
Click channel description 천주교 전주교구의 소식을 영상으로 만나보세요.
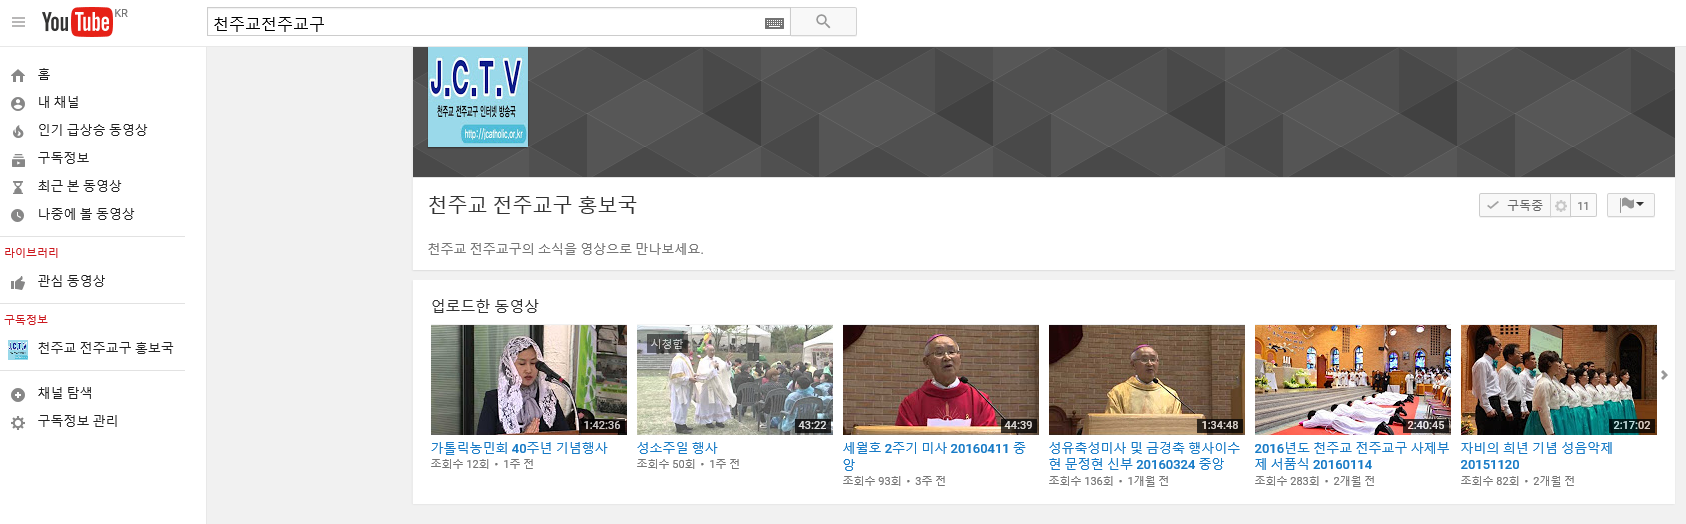click(566, 249)
